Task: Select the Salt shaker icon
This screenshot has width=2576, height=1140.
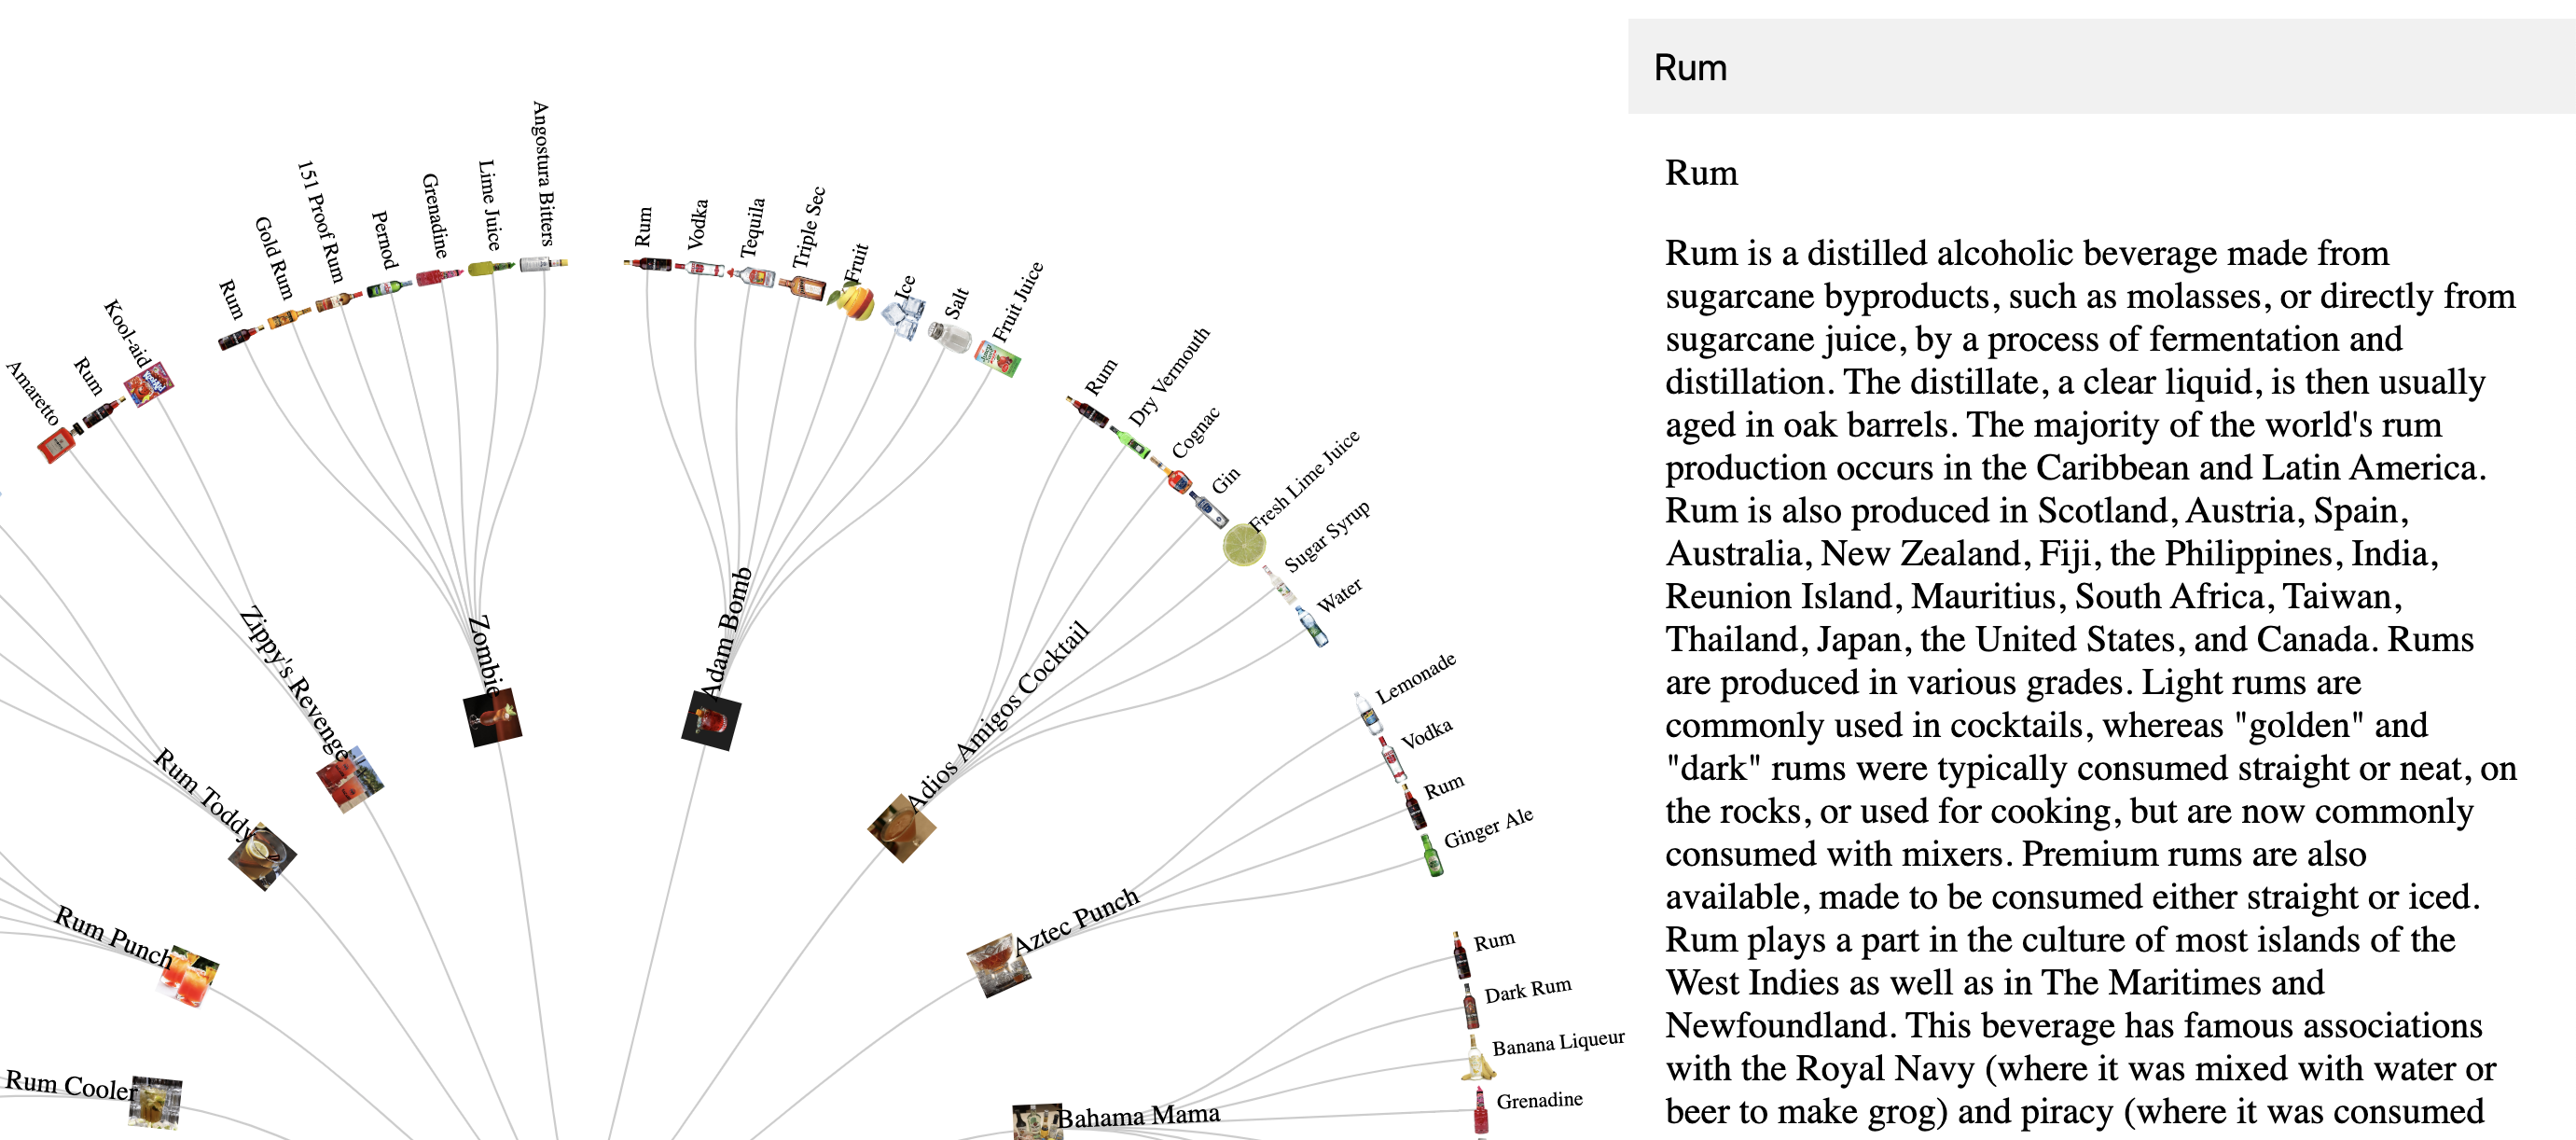Action: tap(950, 336)
